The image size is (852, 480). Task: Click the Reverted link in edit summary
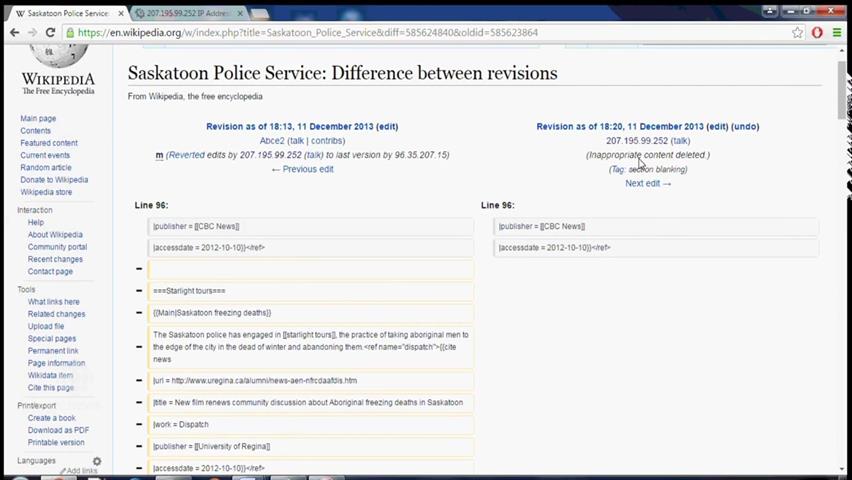point(186,155)
